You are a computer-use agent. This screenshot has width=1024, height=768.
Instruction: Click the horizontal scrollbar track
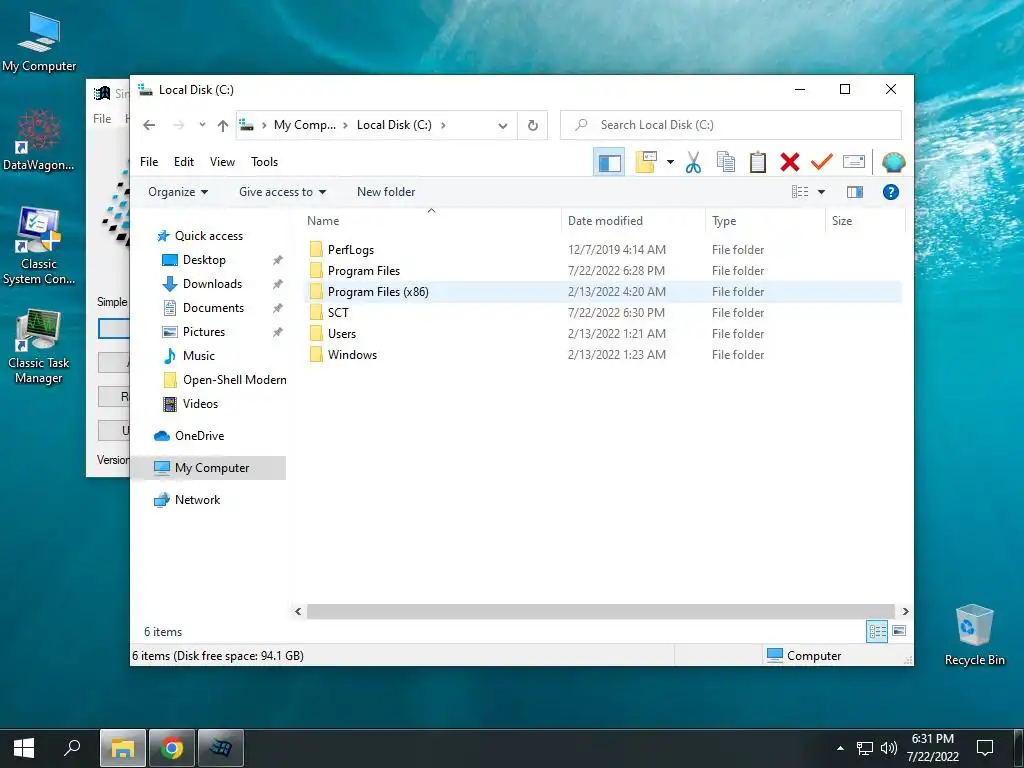tap(600, 611)
